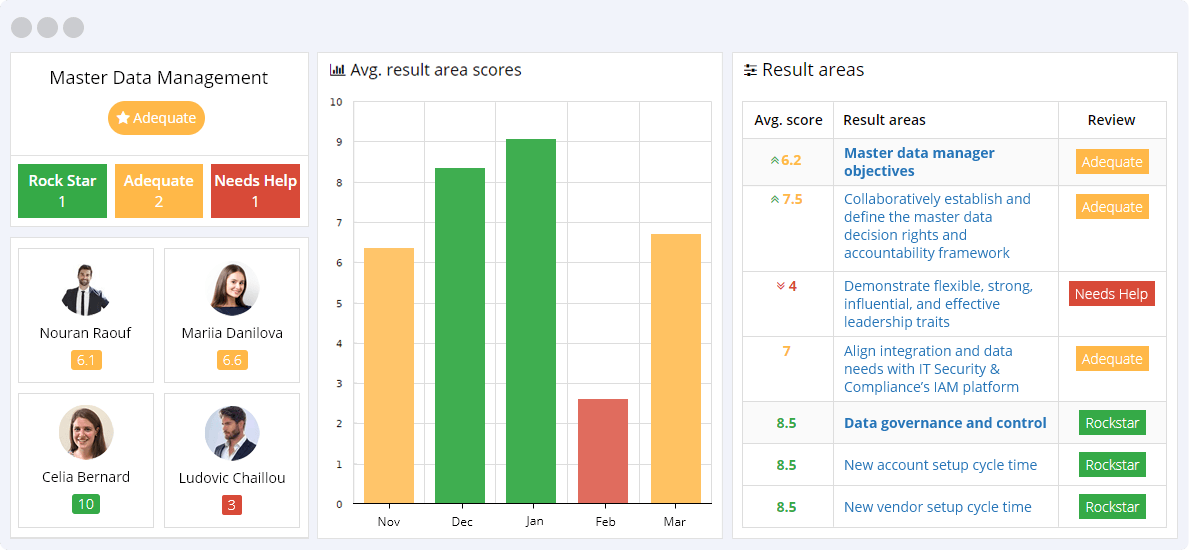Click the sliders icon beside Result areas heading
Screen dimensions: 1189x550
tap(750, 71)
